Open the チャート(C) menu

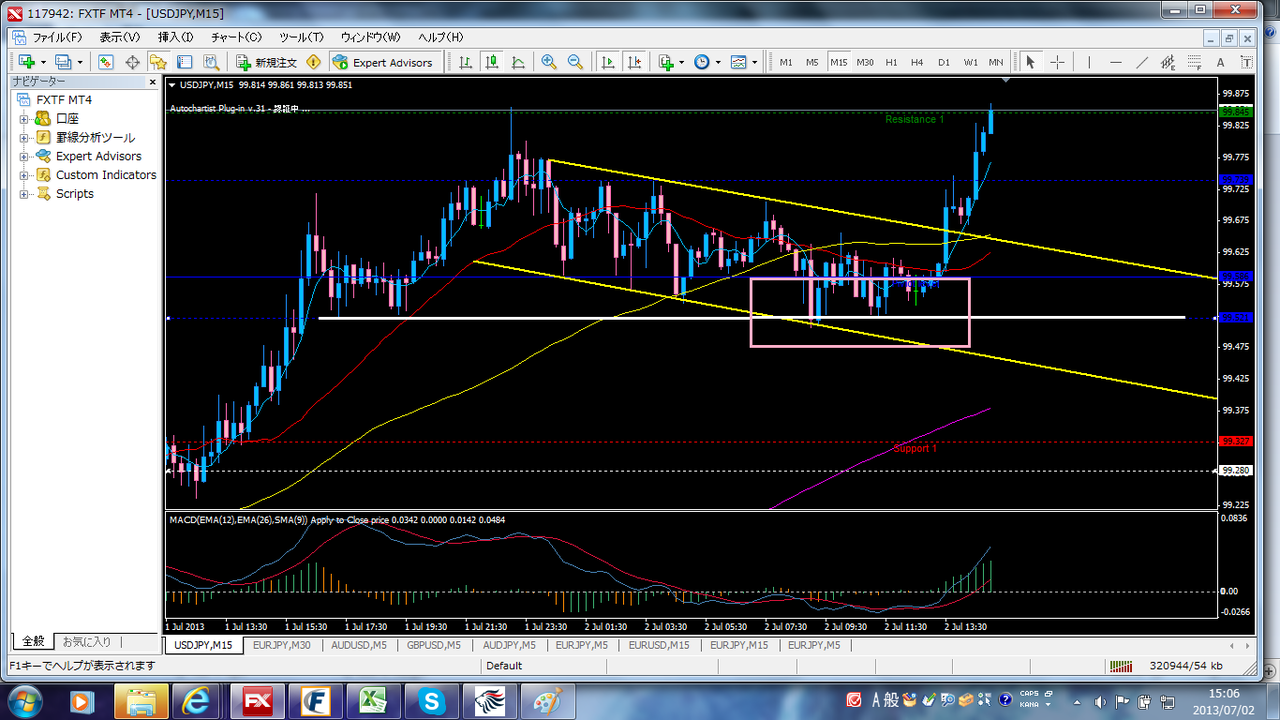(236, 37)
